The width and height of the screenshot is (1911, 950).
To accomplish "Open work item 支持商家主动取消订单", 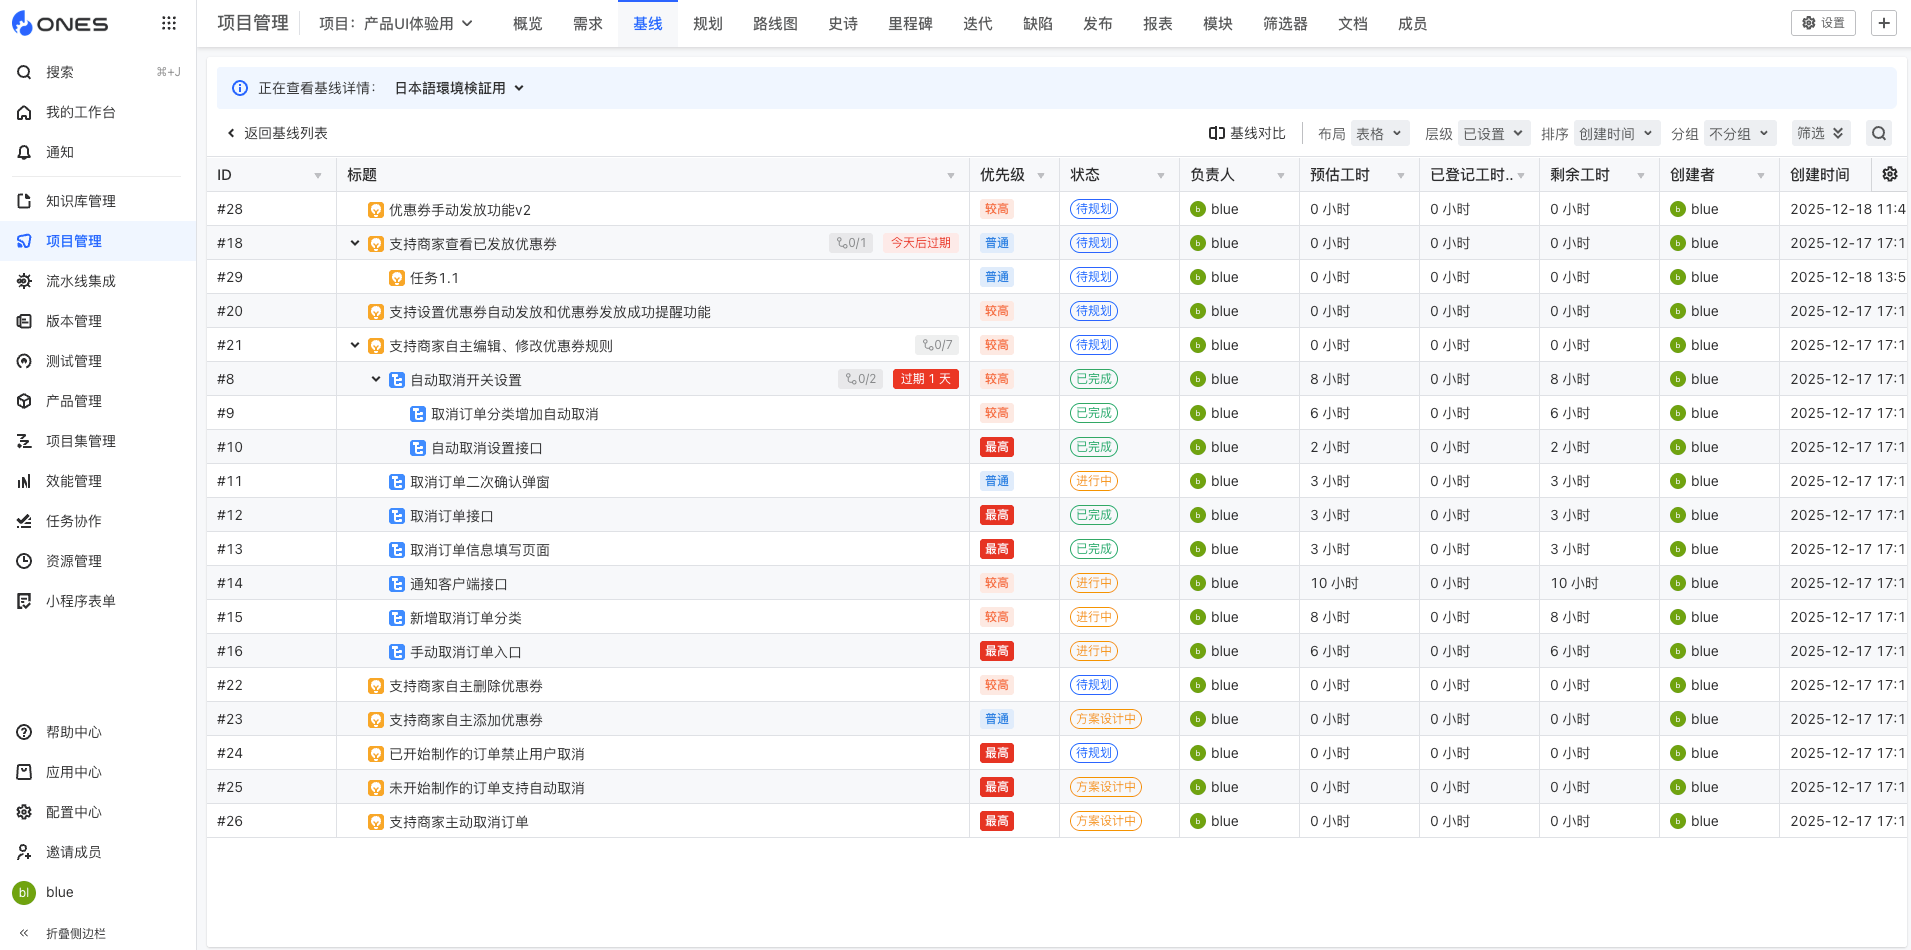I will [459, 821].
